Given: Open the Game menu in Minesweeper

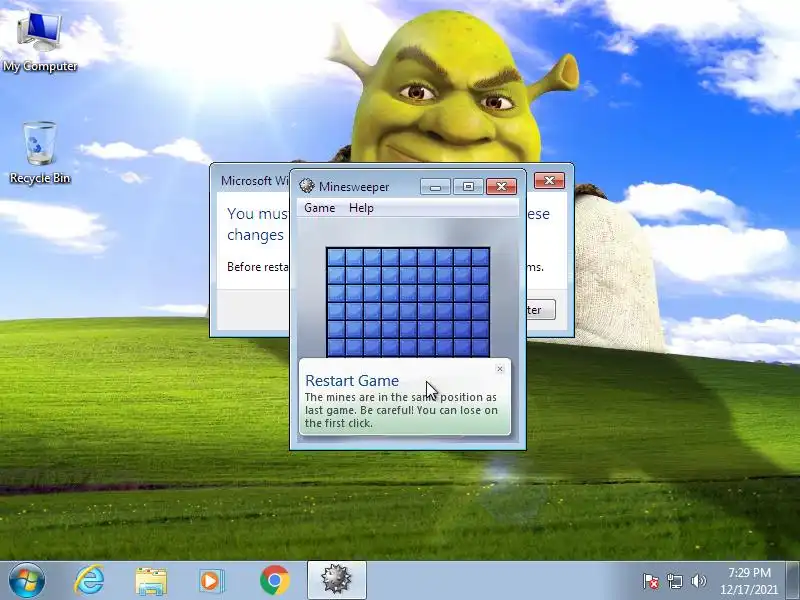Looking at the screenshot, I should click(319, 208).
